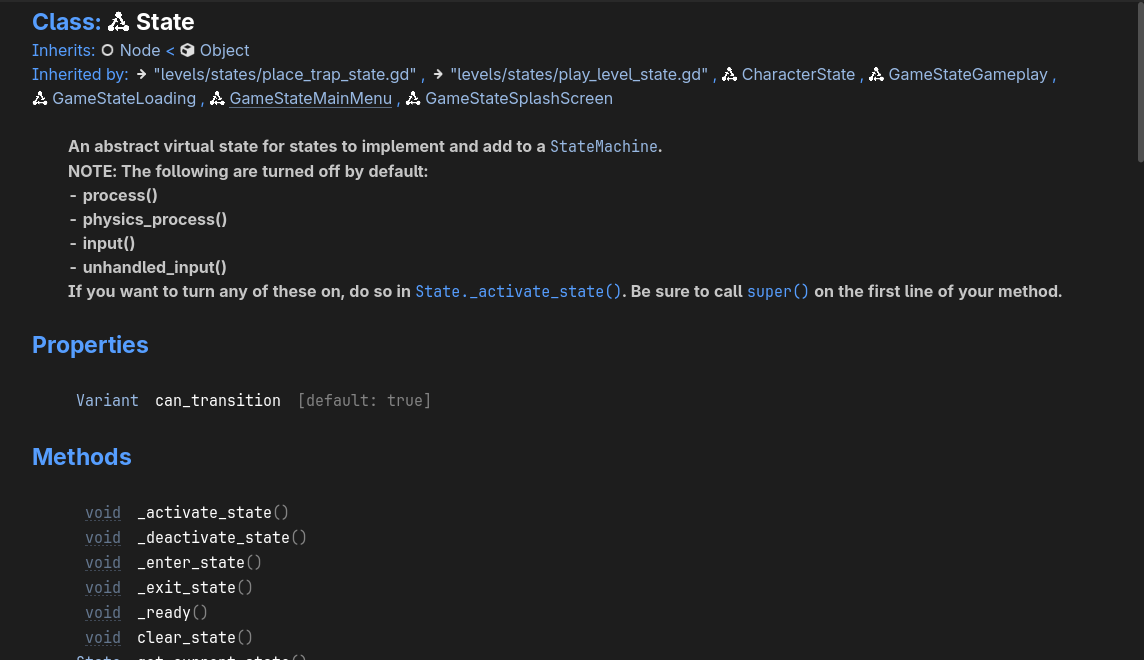Click the Object cube icon

[x=188, y=50]
